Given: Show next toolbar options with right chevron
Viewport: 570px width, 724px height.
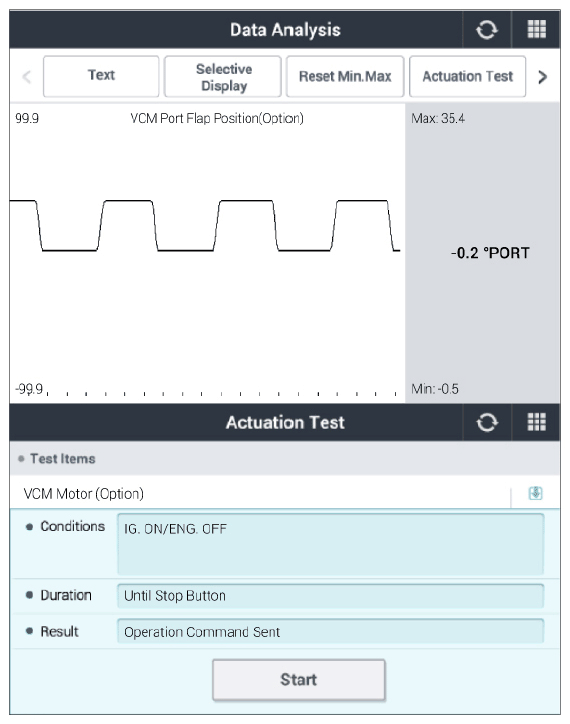Looking at the screenshot, I should [x=543, y=77].
